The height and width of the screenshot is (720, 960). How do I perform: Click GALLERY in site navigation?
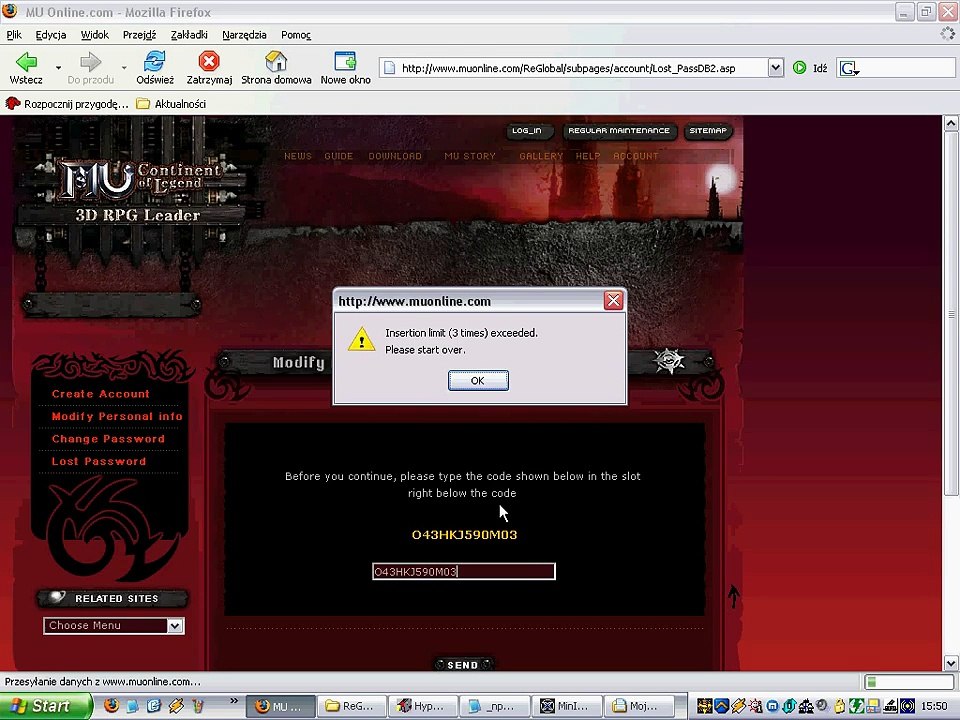coord(541,156)
